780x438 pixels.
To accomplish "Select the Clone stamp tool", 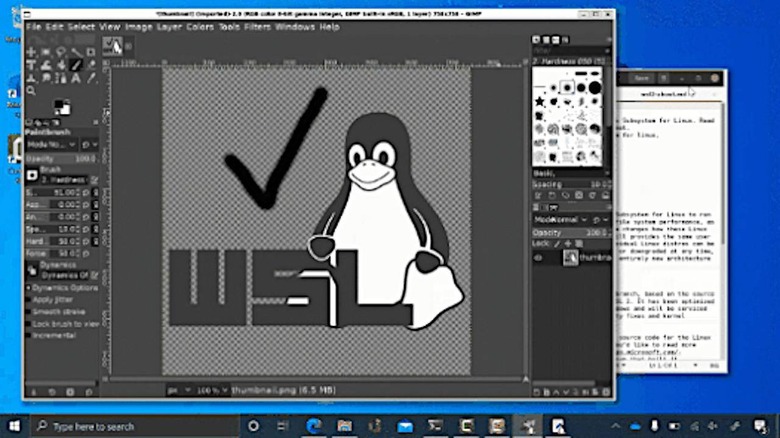I will 31,78.
